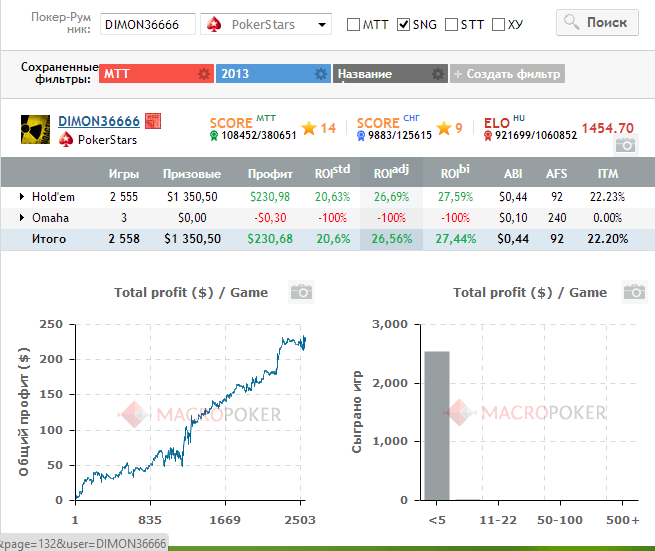This screenshot has height=551, width=655.
Task: Click the Hold'em ROI bi value 27,59%
Action: [x=455, y=197]
